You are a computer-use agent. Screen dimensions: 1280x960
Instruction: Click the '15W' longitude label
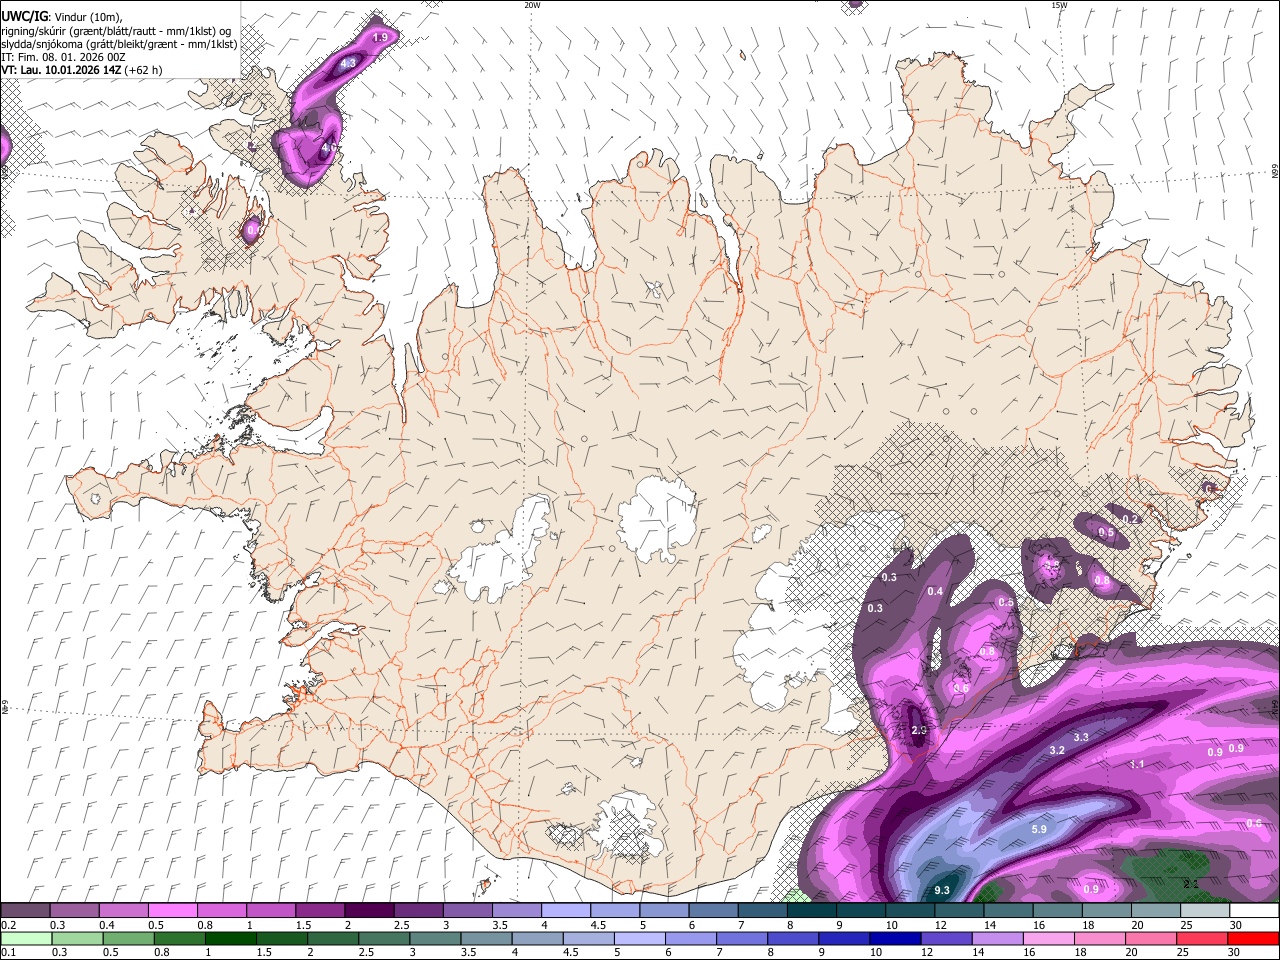(x=1059, y=5)
